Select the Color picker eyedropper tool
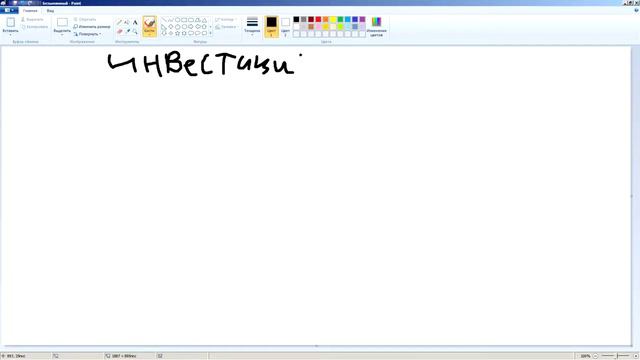640x360 pixels. [x=127, y=31]
